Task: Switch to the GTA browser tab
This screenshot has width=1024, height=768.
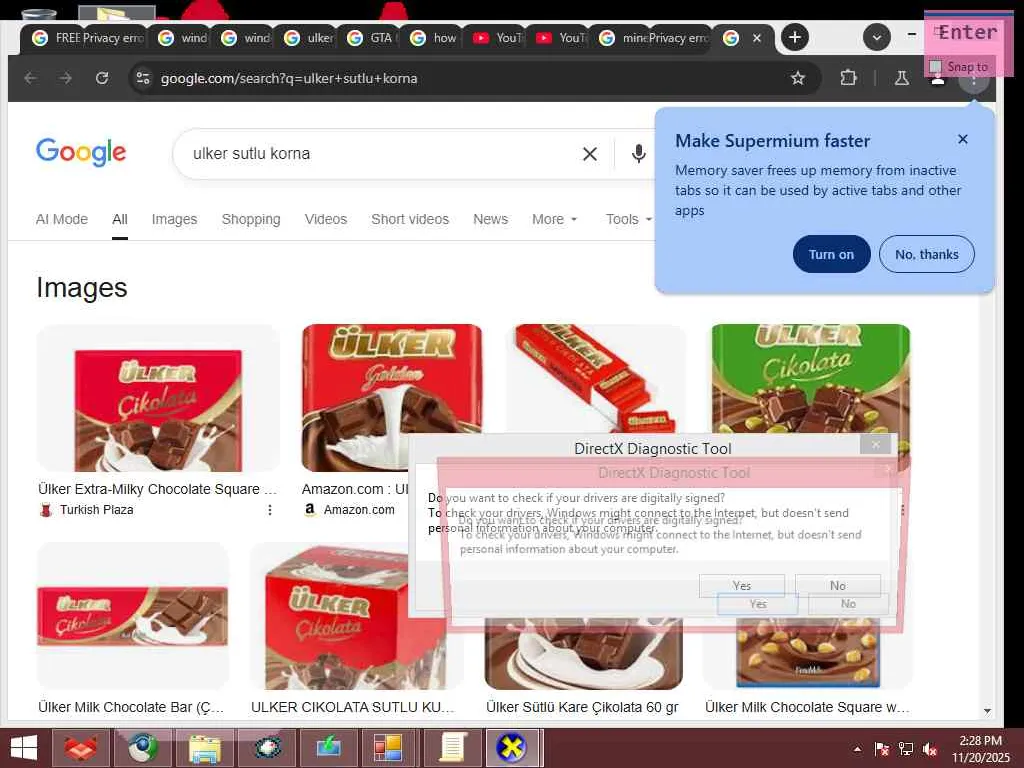Action: pos(371,38)
